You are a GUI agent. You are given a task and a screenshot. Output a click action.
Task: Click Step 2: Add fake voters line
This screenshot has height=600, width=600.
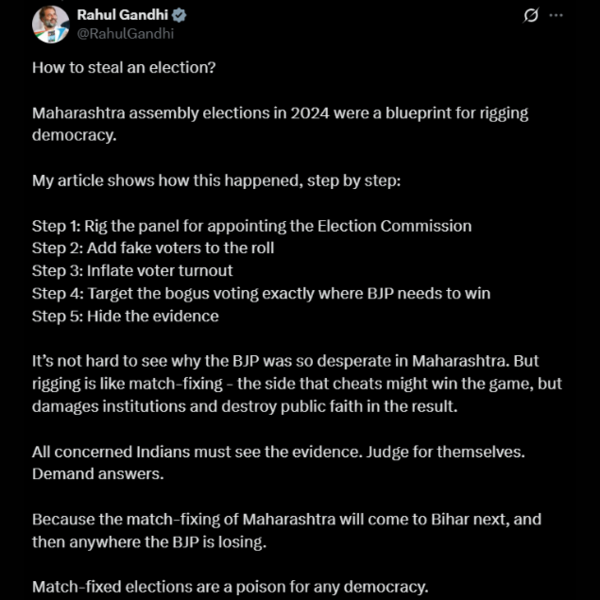point(153,248)
